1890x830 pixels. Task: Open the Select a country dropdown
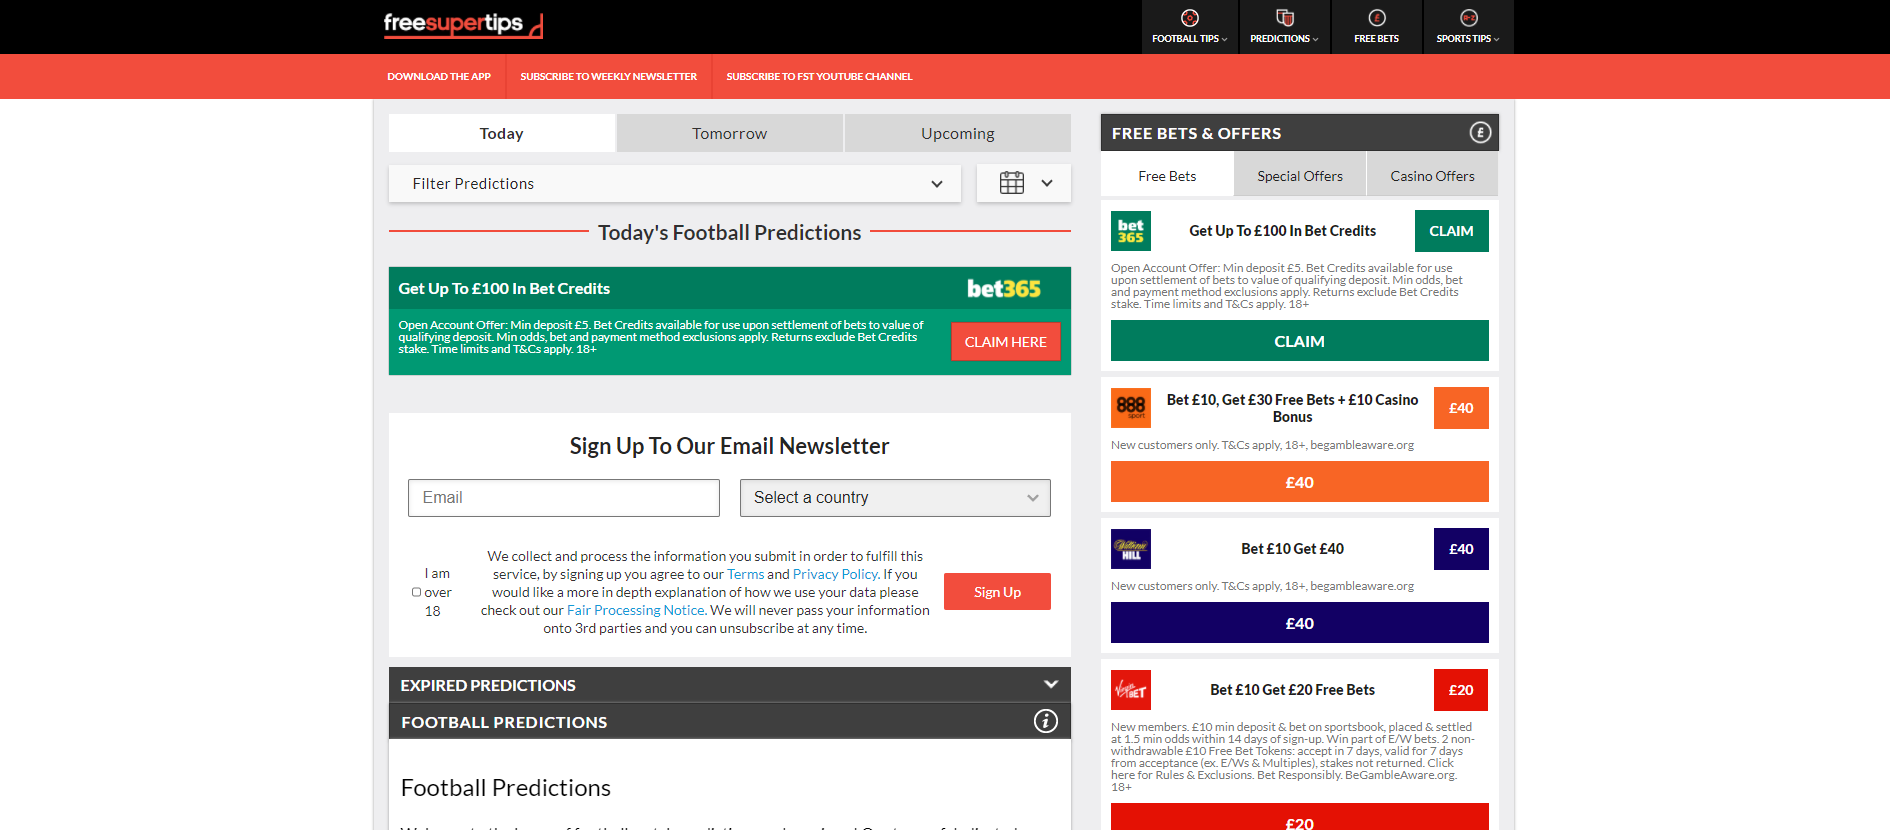(895, 498)
